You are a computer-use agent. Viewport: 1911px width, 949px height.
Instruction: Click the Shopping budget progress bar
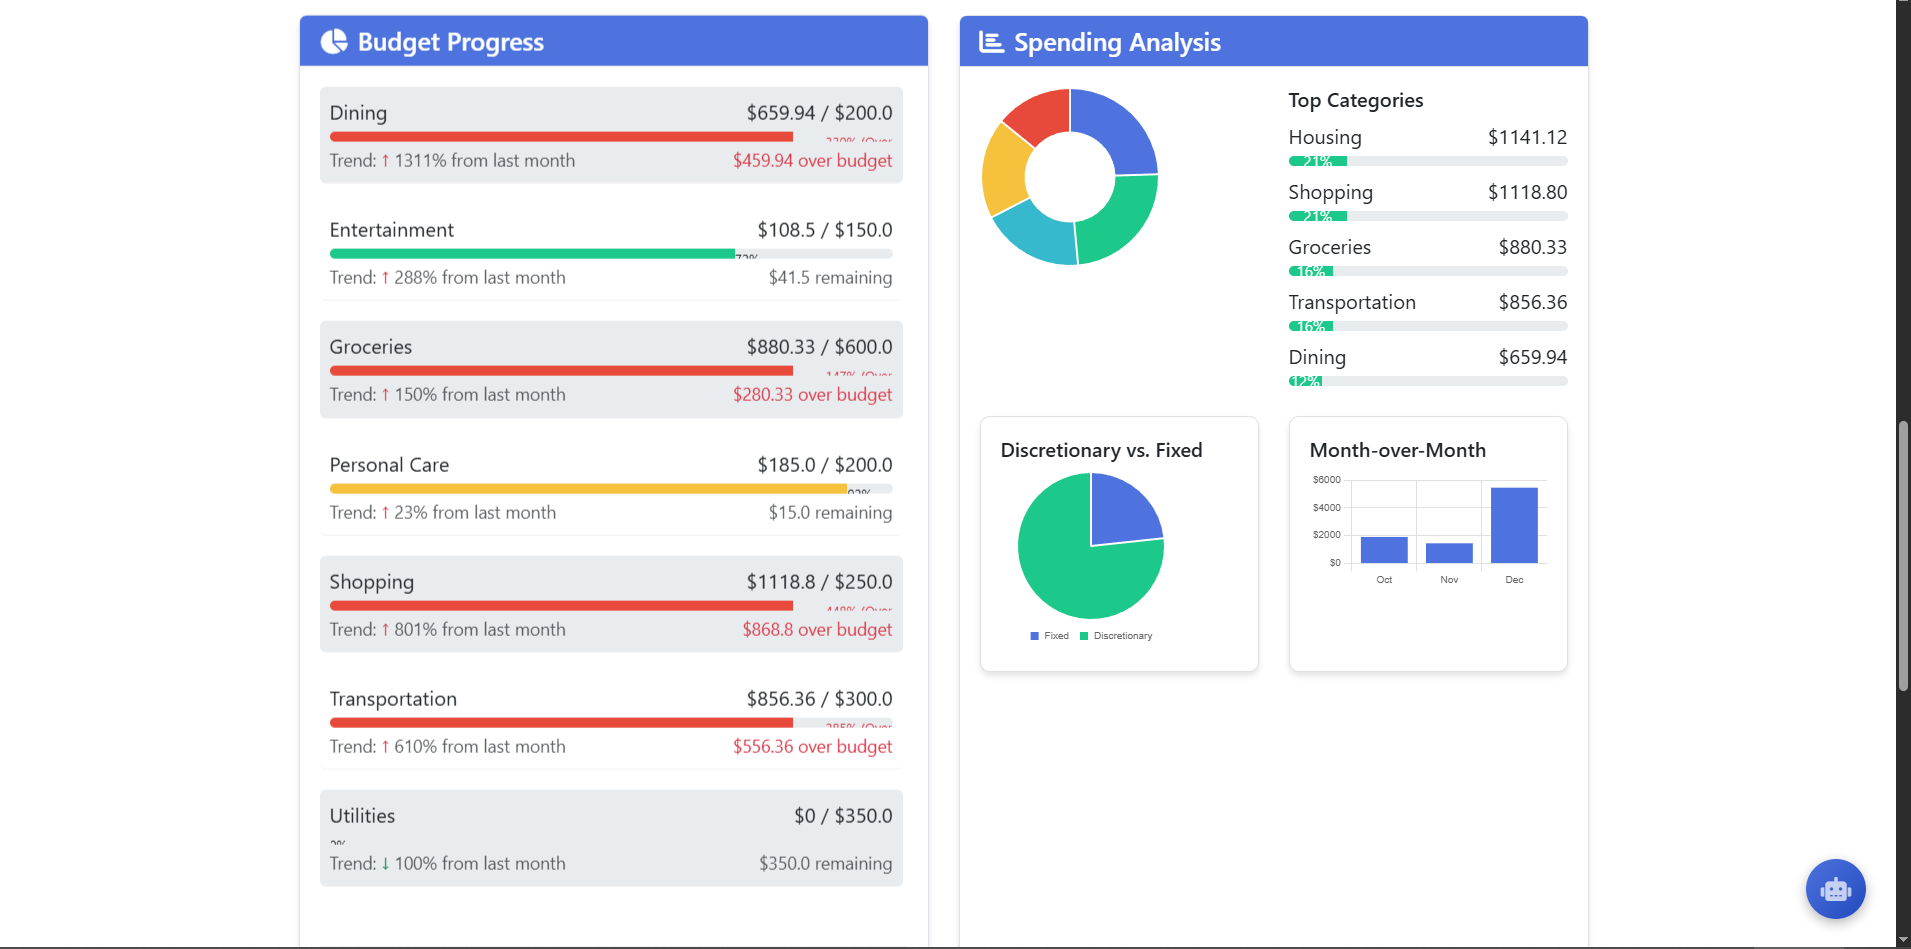point(561,606)
